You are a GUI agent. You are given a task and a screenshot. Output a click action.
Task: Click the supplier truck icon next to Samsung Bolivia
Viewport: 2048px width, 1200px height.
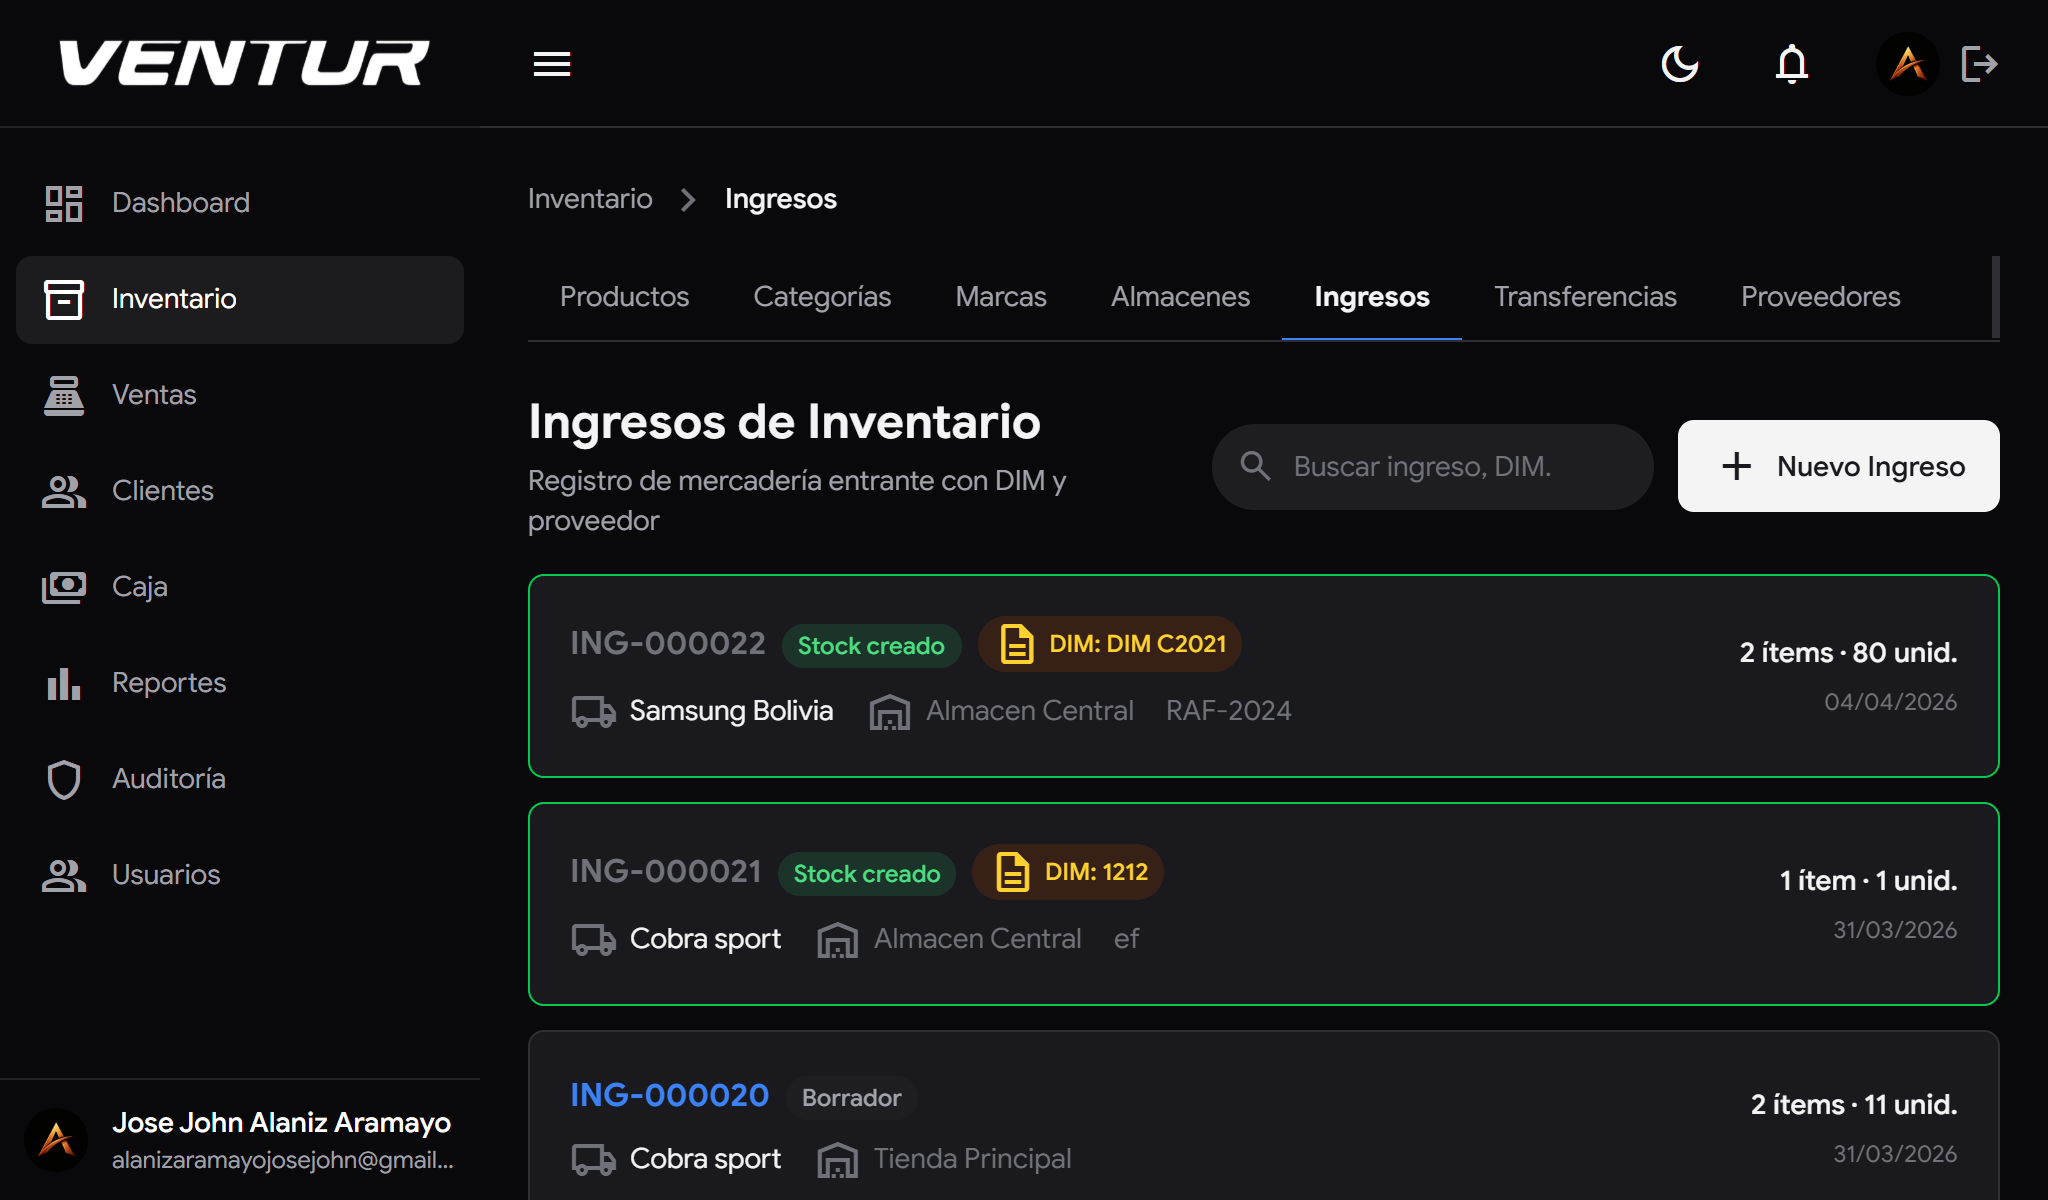pyautogui.click(x=594, y=711)
